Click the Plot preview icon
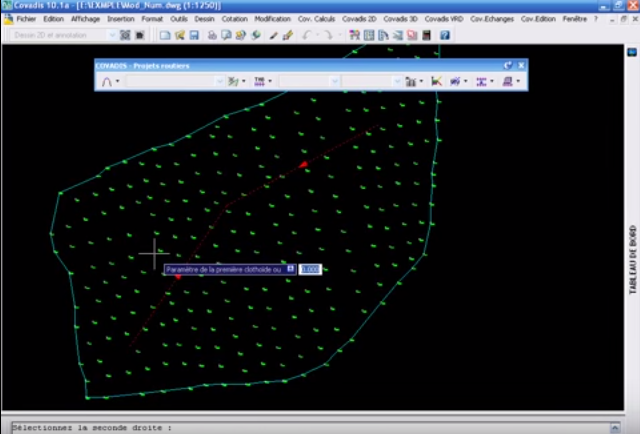 [226, 35]
